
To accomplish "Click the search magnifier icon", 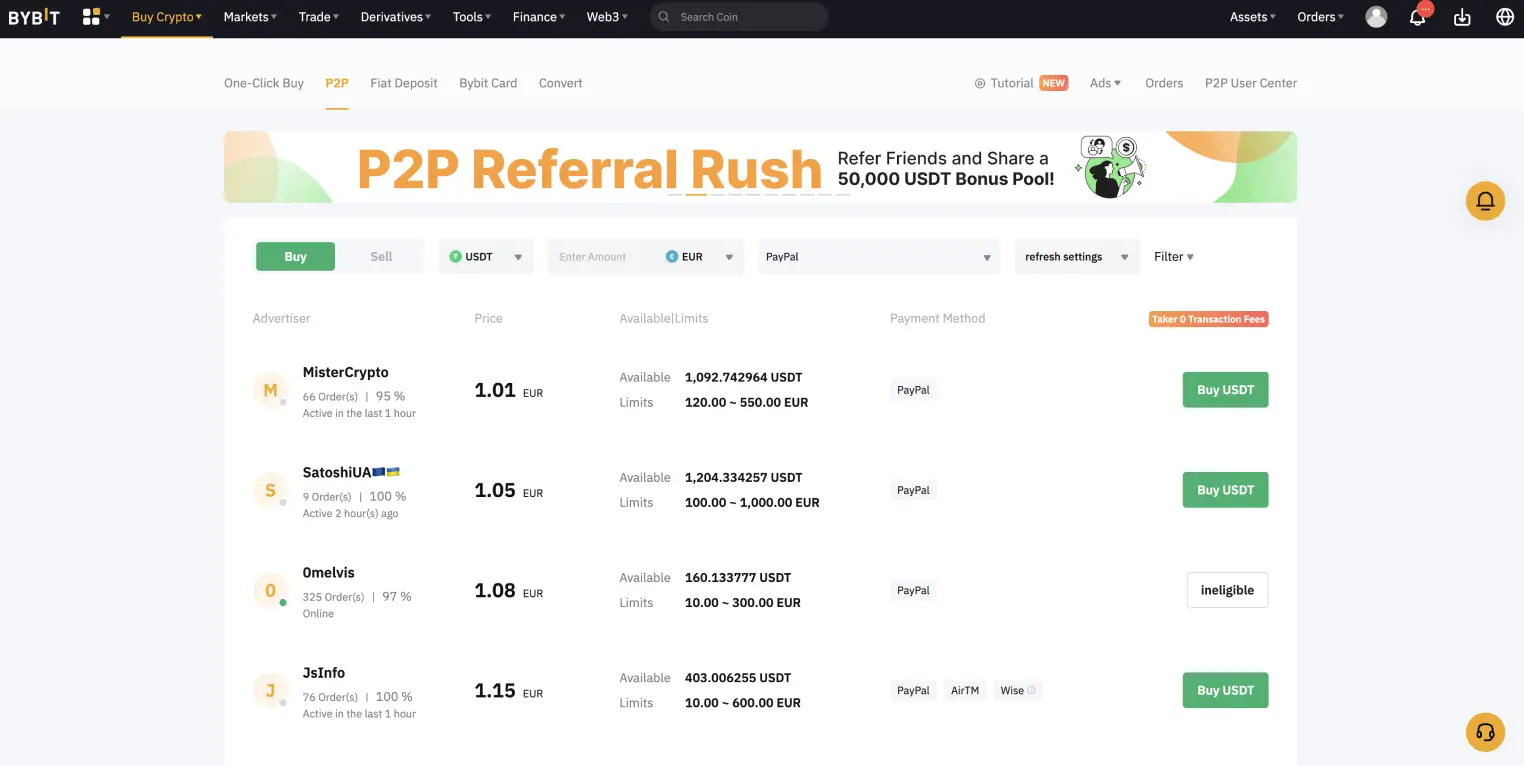I will tap(665, 17).
